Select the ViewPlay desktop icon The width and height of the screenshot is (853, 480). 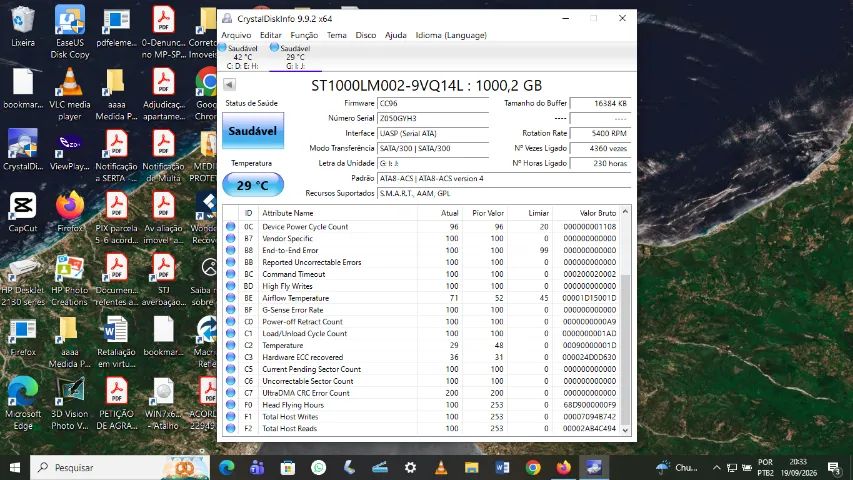(70, 150)
